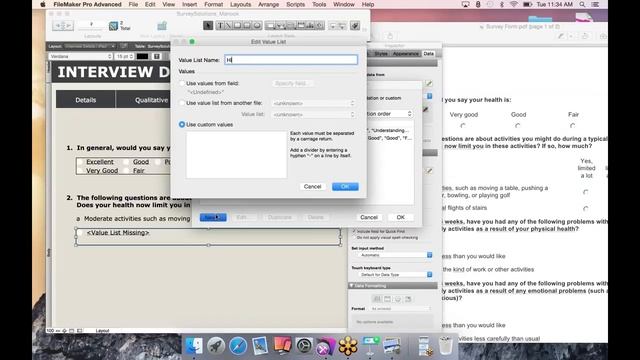Open the Verdana font dropdown
Image resolution: width=640 pixels, height=360 pixels.
tap(80, 56)
